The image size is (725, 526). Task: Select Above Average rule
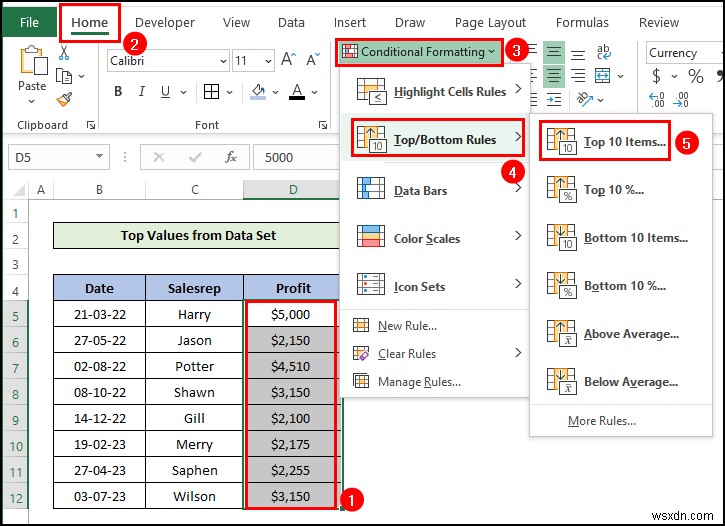pyautogui.click(x=621, y=333)
